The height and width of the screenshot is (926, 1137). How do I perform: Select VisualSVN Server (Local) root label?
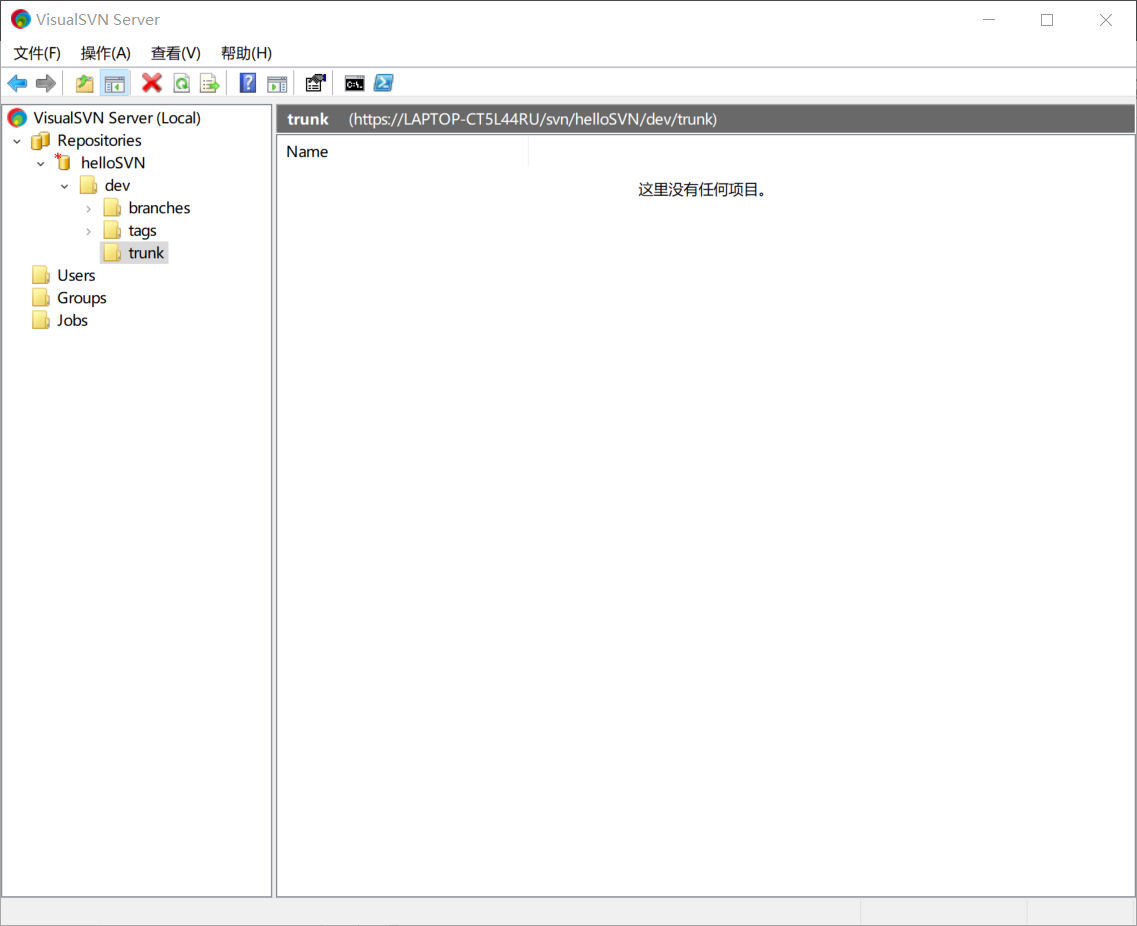coord(117,117)
